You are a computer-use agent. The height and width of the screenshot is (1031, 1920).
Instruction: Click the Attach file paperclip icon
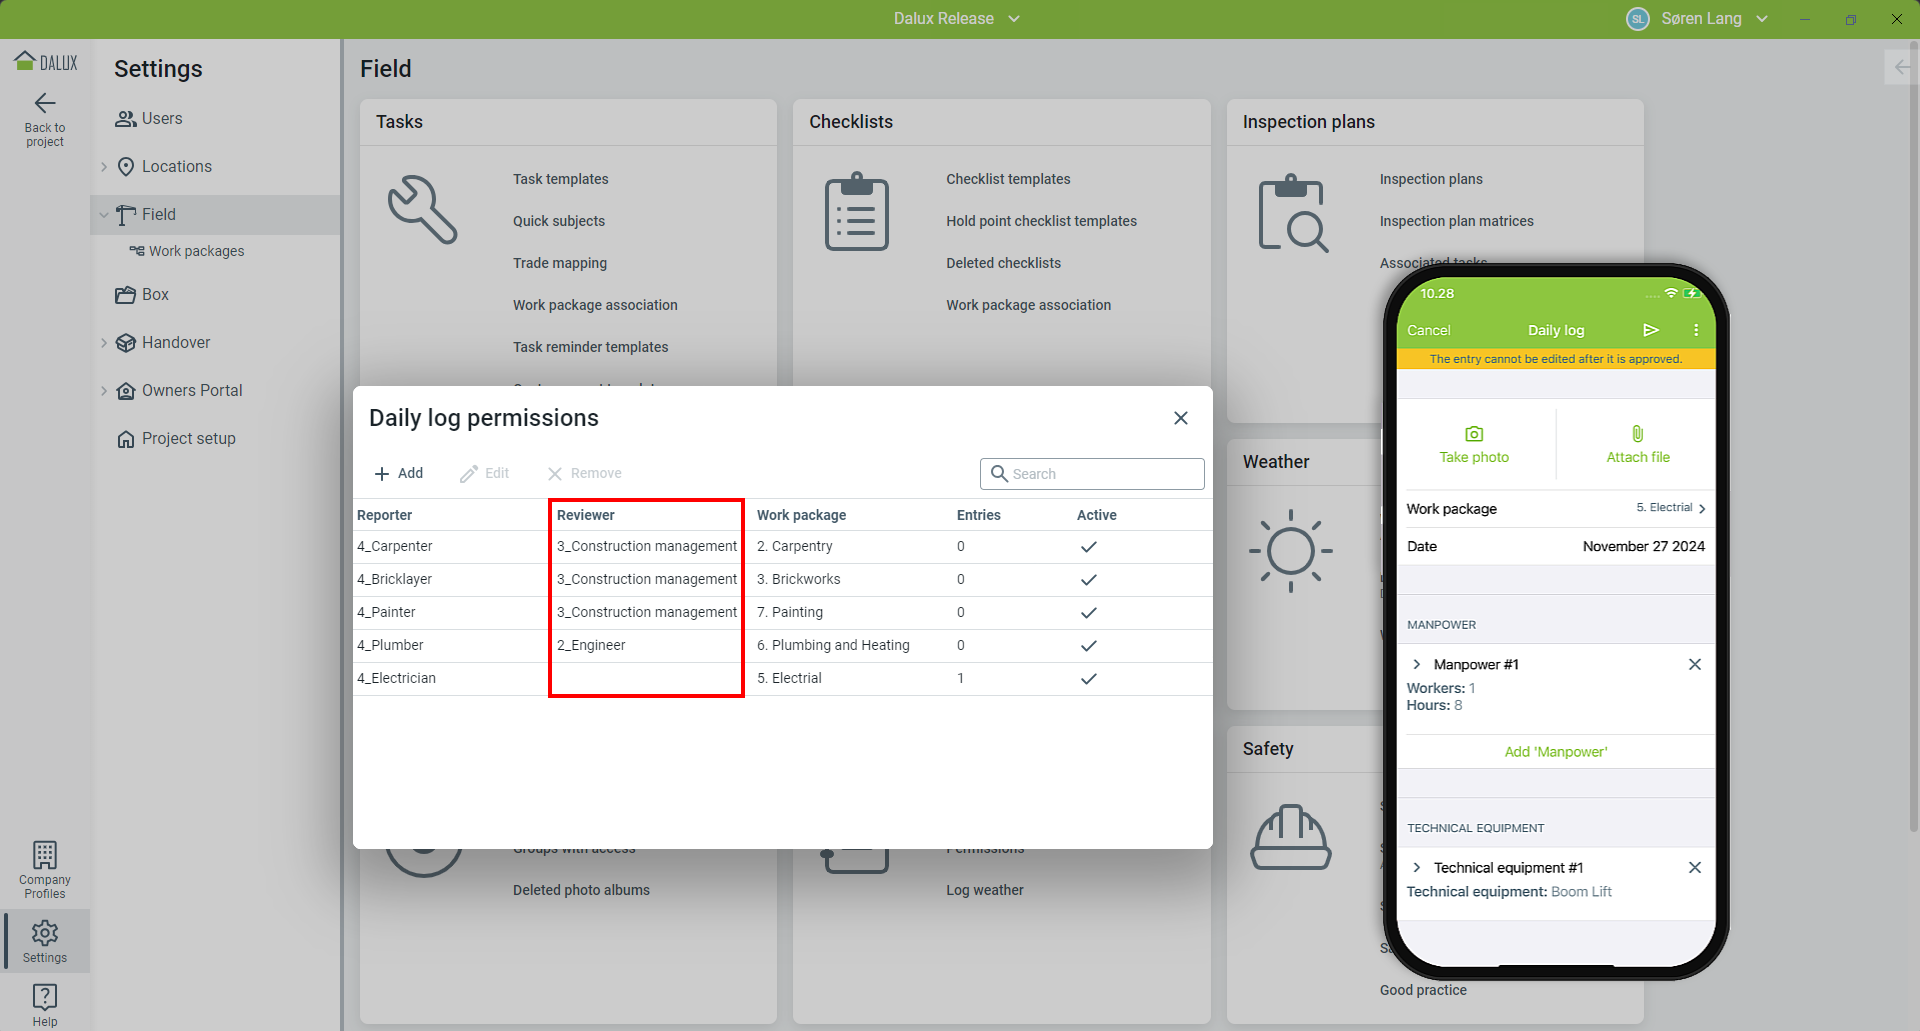[1637, 434]
